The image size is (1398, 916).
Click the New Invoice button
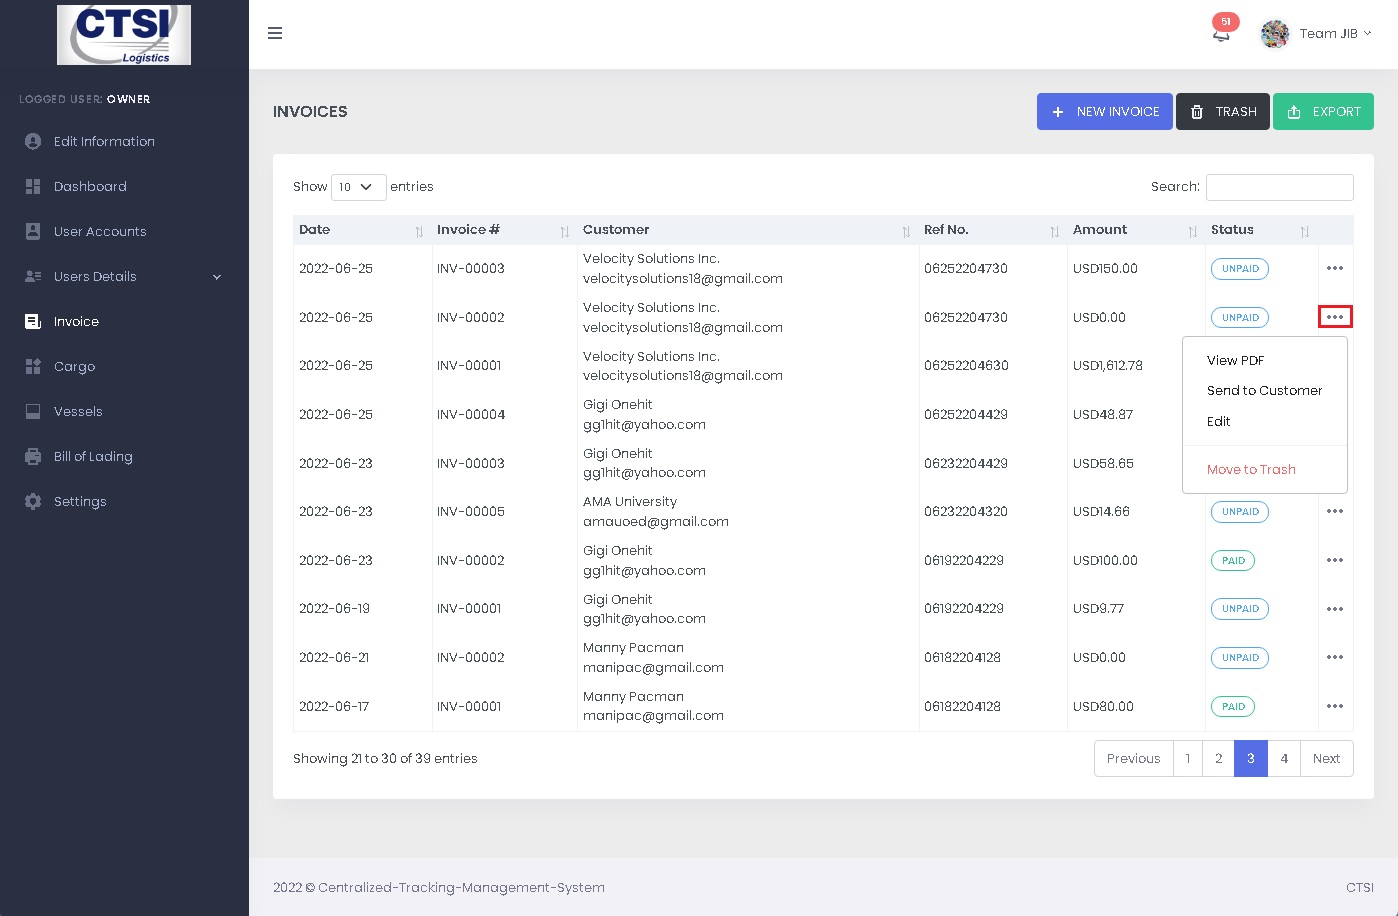(x=1104, y=112)
